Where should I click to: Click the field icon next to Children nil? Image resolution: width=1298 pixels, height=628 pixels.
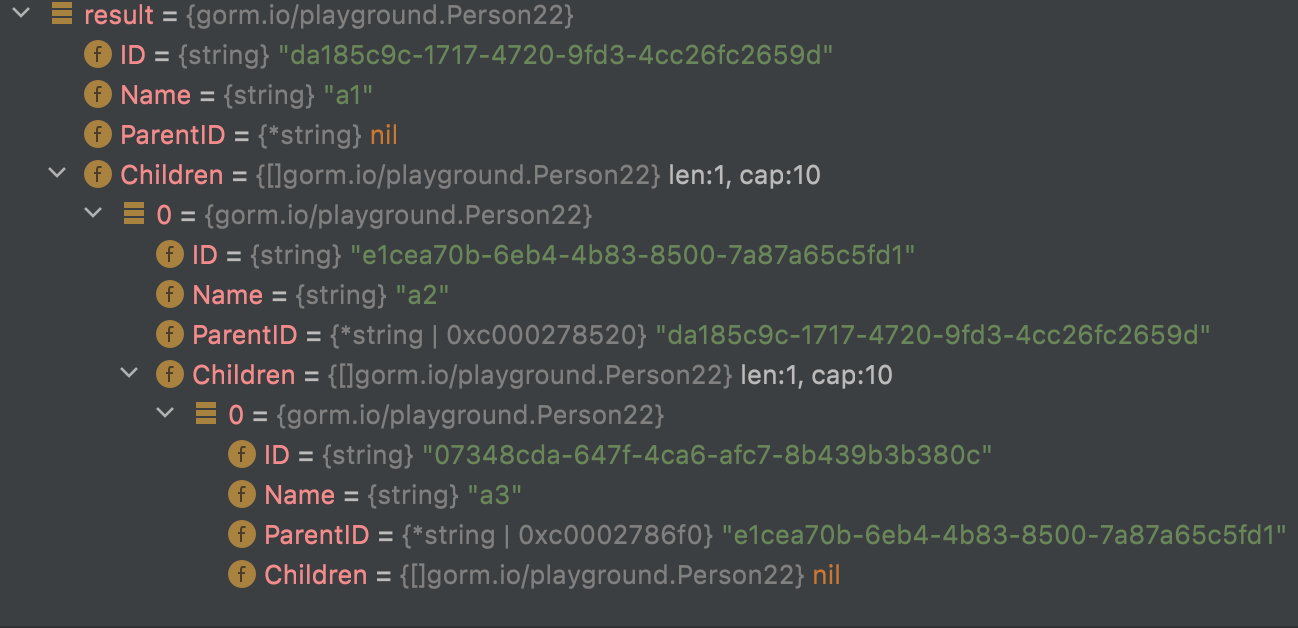(x=241, y=575)
